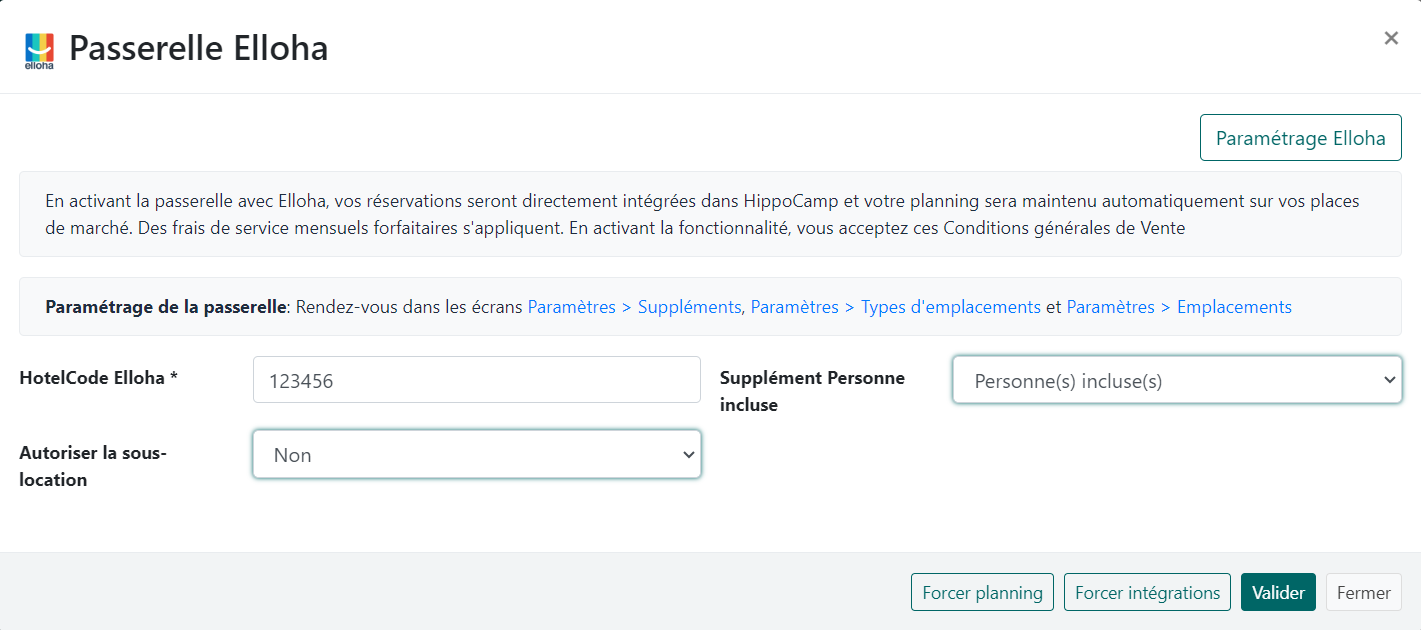The height and width of the screenshot is (630, 1421).
Task: Click the Forcer intégrations button
Action: click(1147, 592)
